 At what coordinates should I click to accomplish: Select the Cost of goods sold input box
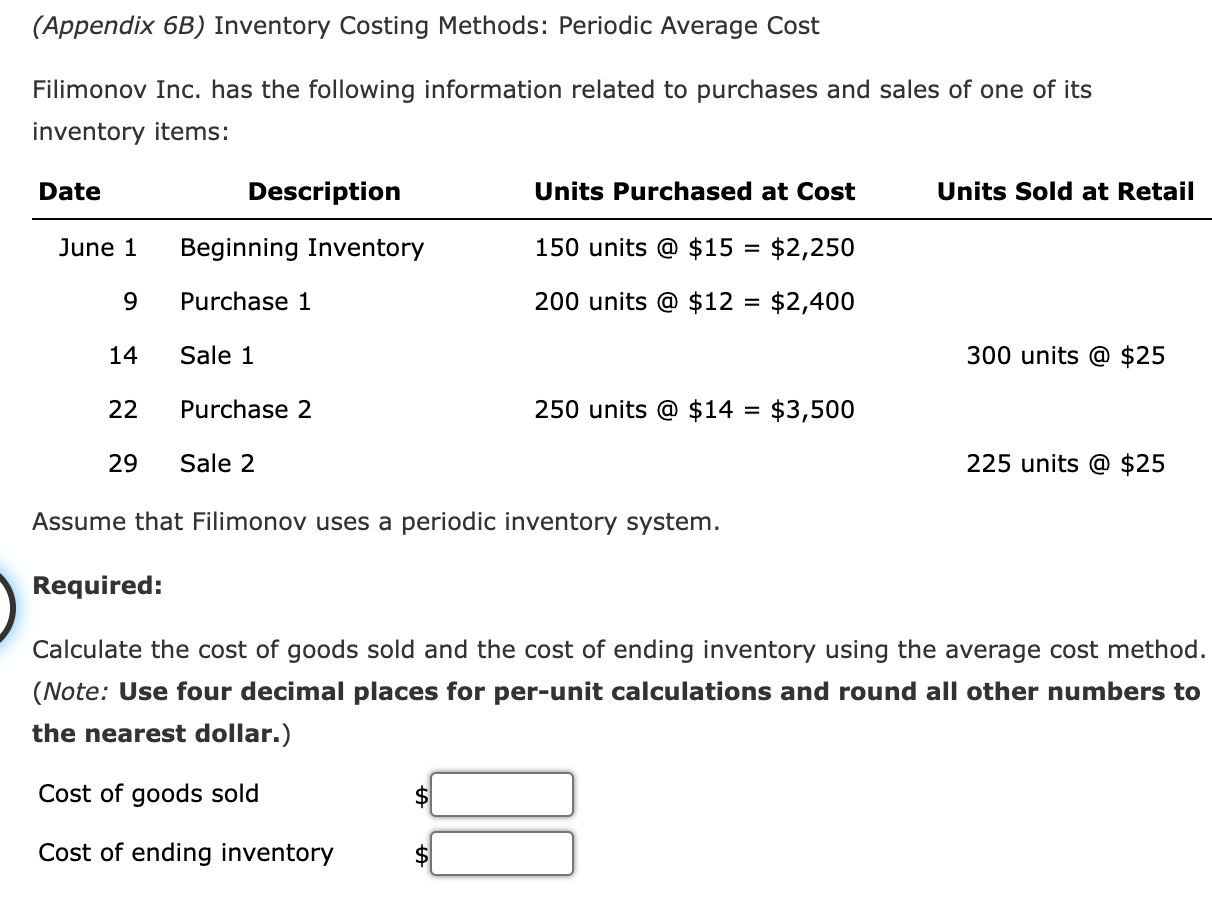tap(502, 794)
